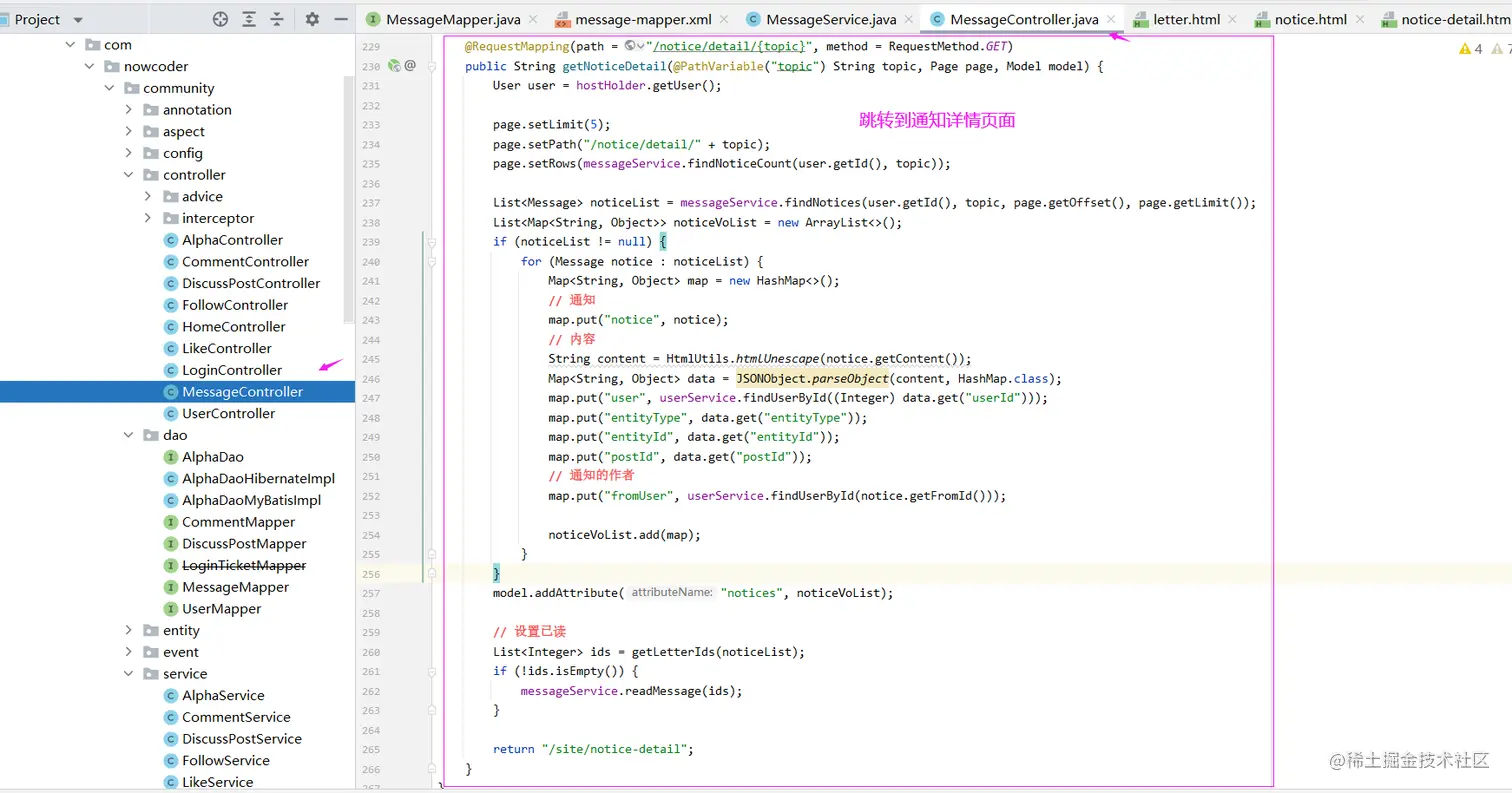Expand the interceptor folder
Screen dimensions: 1512x793
point(148,218)
